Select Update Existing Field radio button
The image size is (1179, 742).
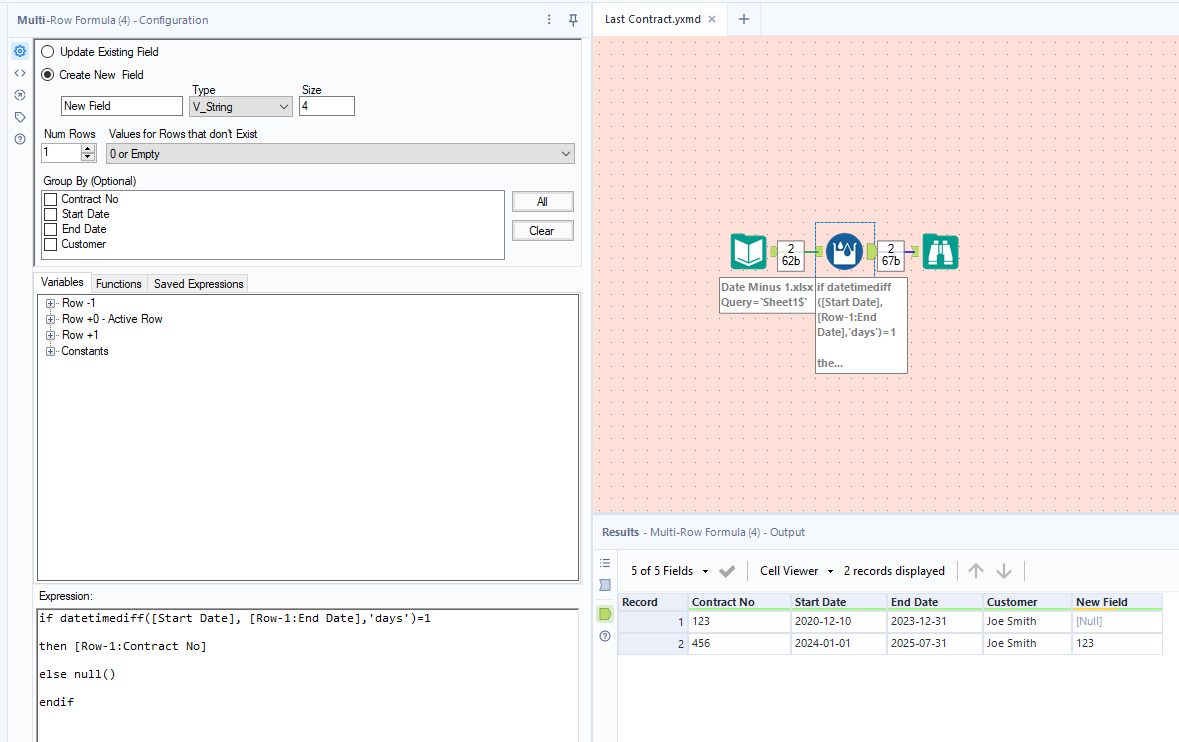48,52
